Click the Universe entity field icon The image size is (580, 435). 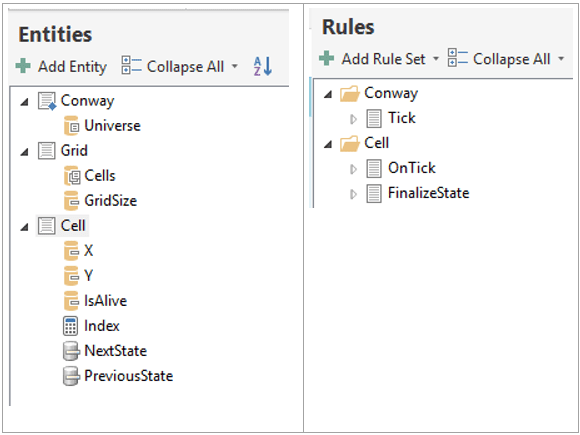tap(71, 126)
